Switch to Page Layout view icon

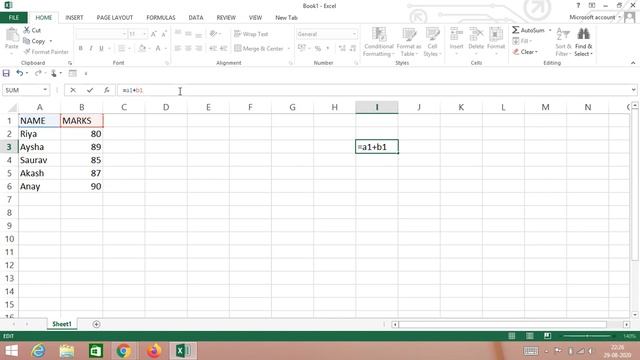pos(530,336)
